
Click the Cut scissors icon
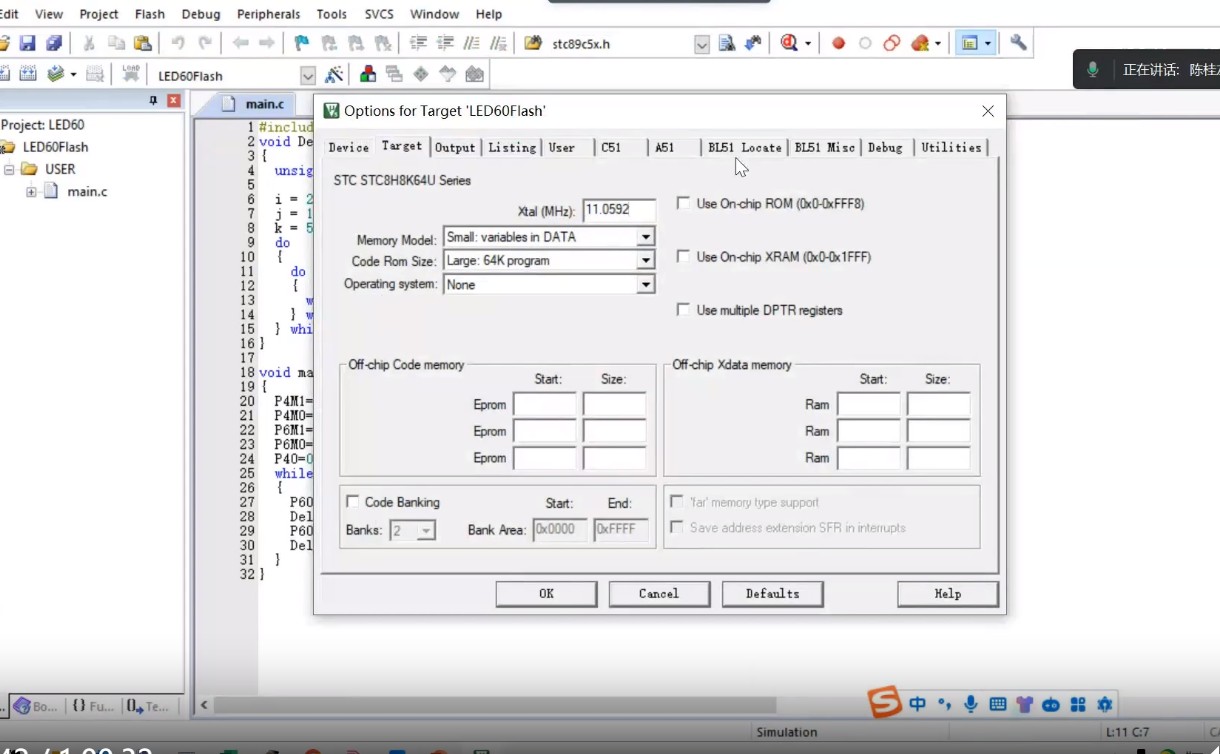click(89, 43)
